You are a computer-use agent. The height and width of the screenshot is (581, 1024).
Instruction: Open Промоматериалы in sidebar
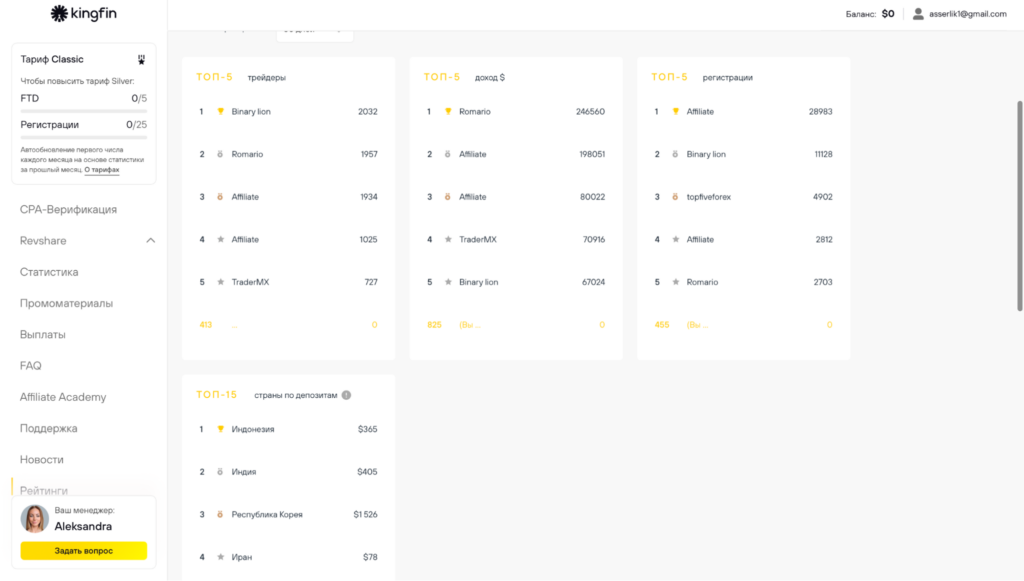click(x=66, y=304)
